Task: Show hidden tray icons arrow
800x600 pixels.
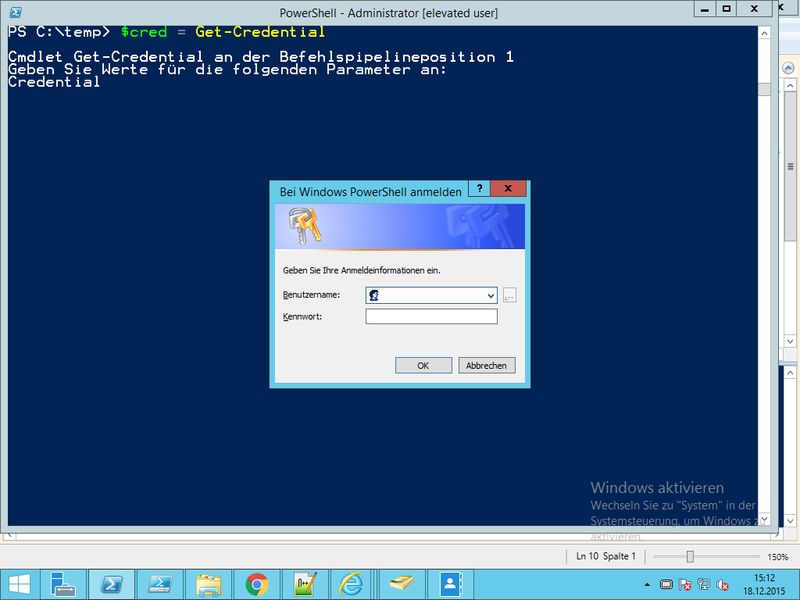Action: coord(647,585)
